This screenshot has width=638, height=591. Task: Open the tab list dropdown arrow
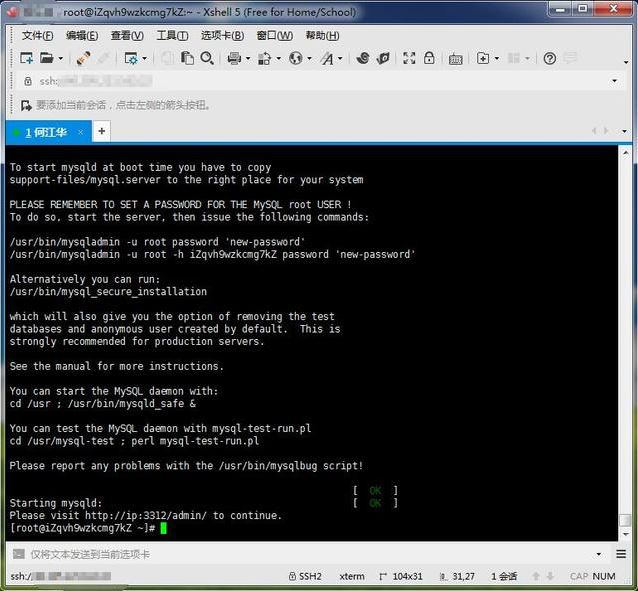[x=624, y=131]
